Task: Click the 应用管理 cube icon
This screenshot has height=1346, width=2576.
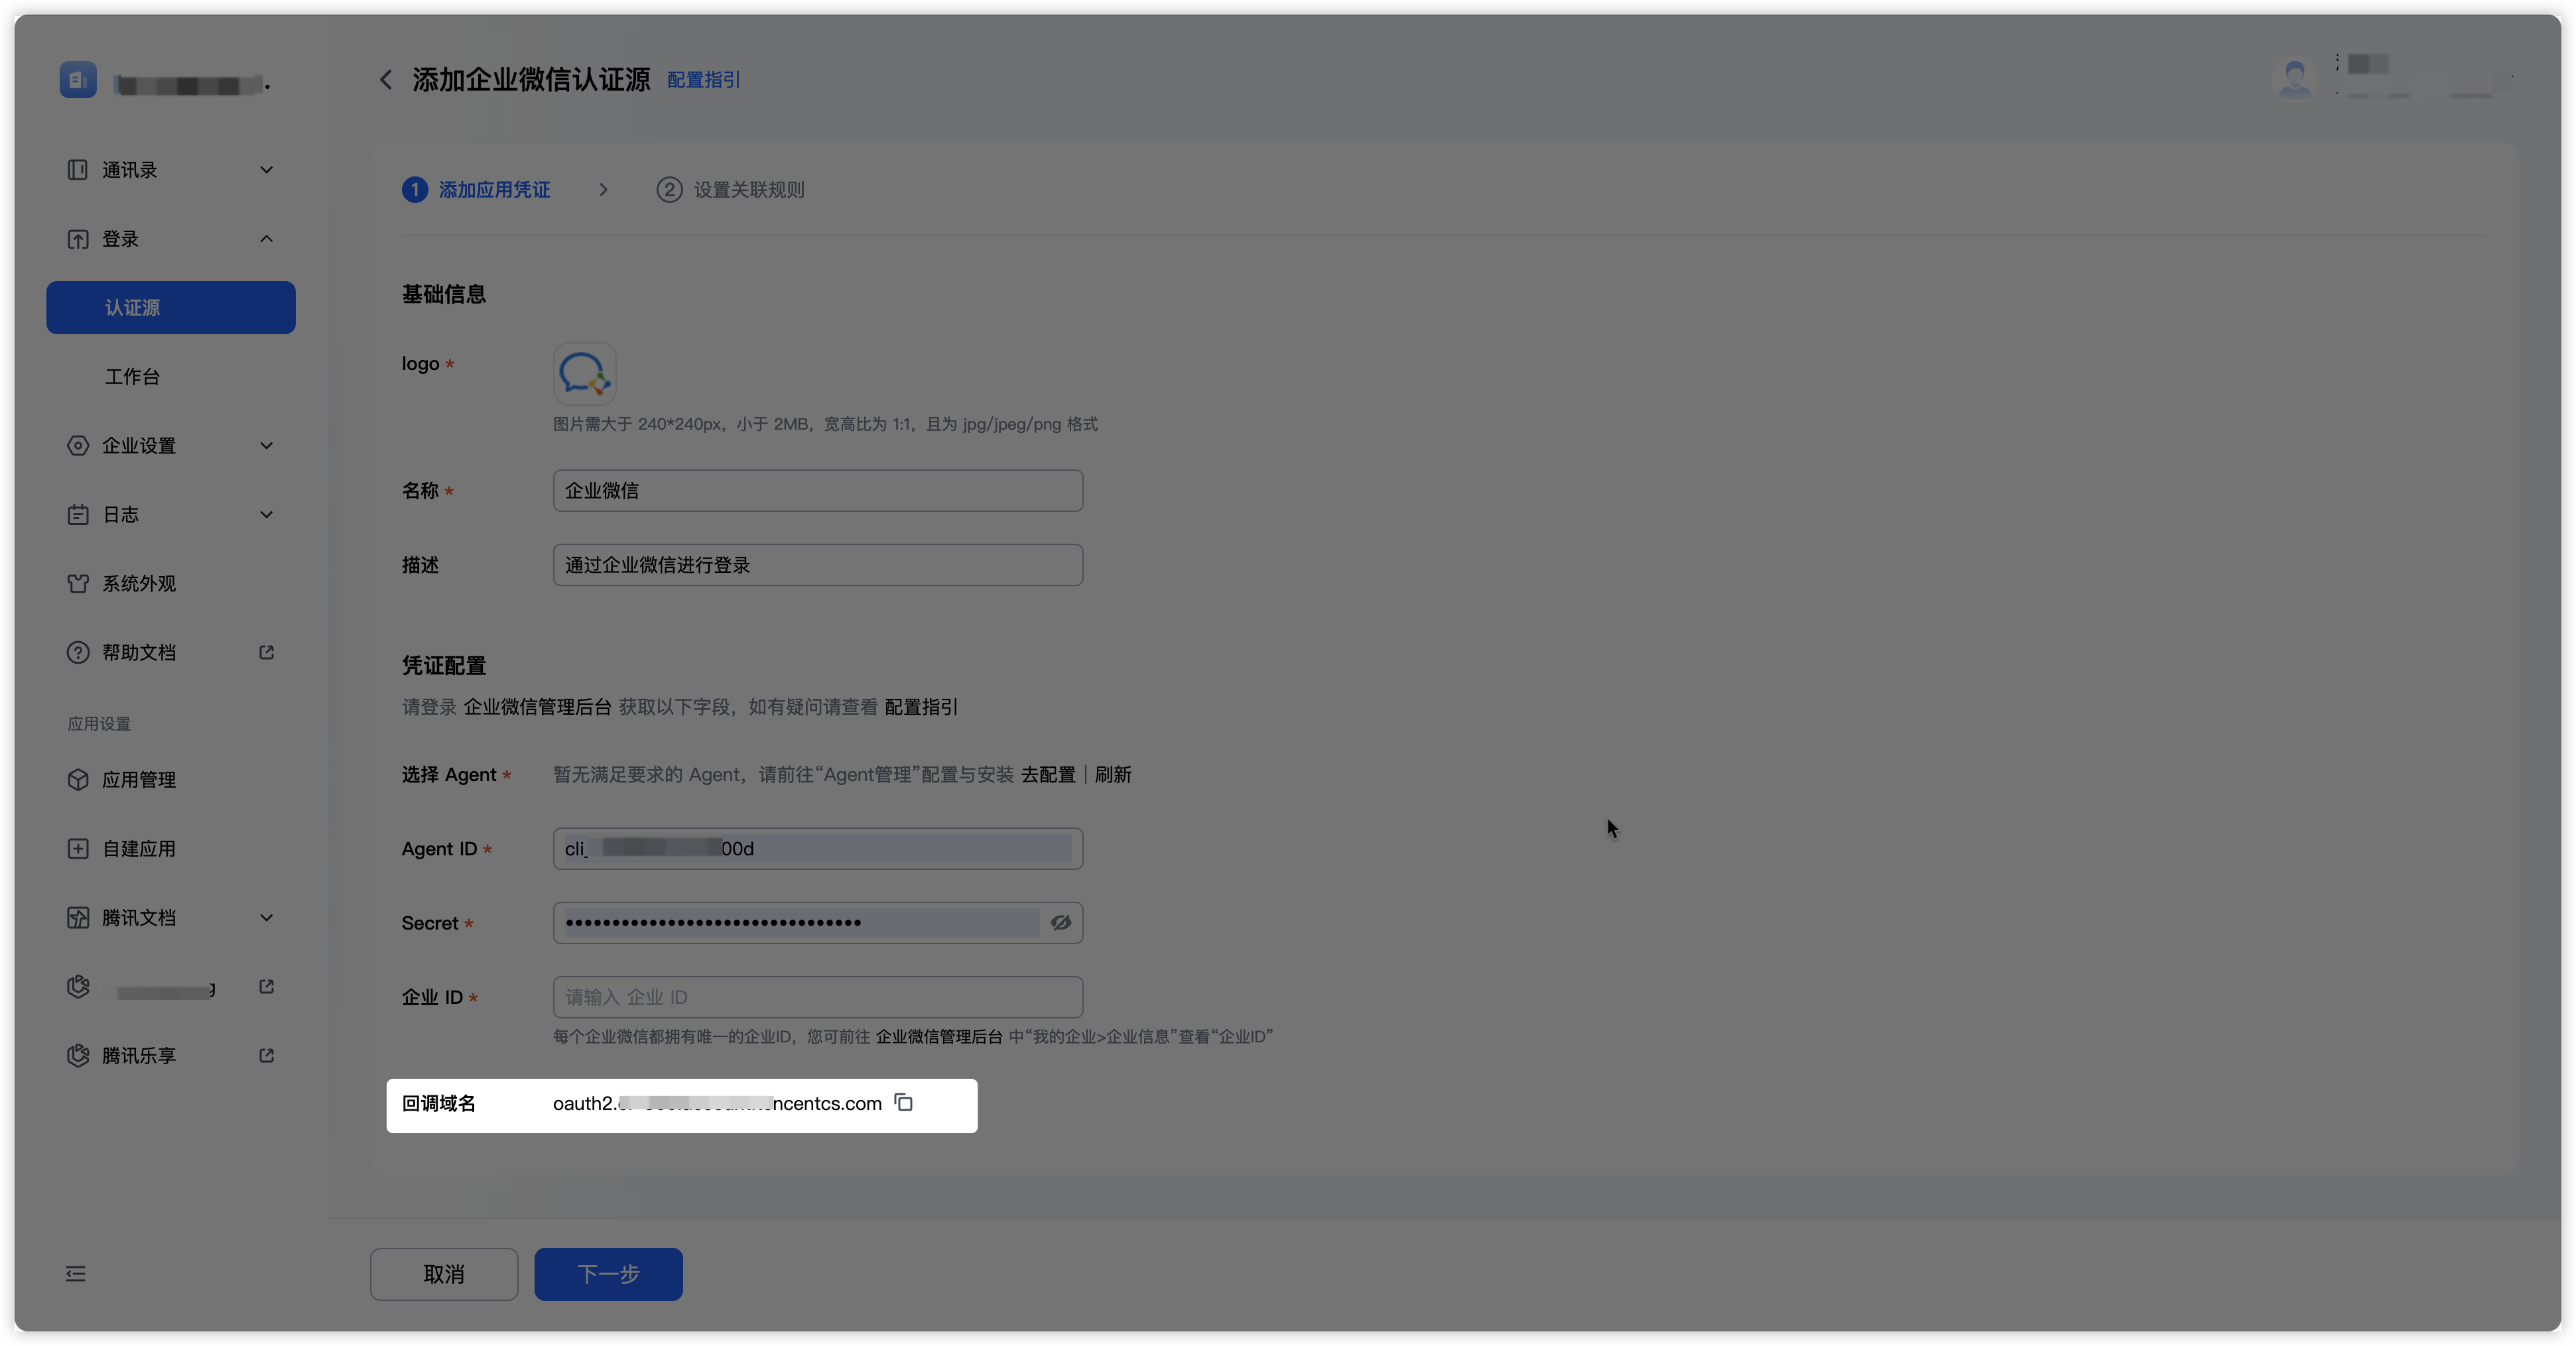Action: pos(78,780)
